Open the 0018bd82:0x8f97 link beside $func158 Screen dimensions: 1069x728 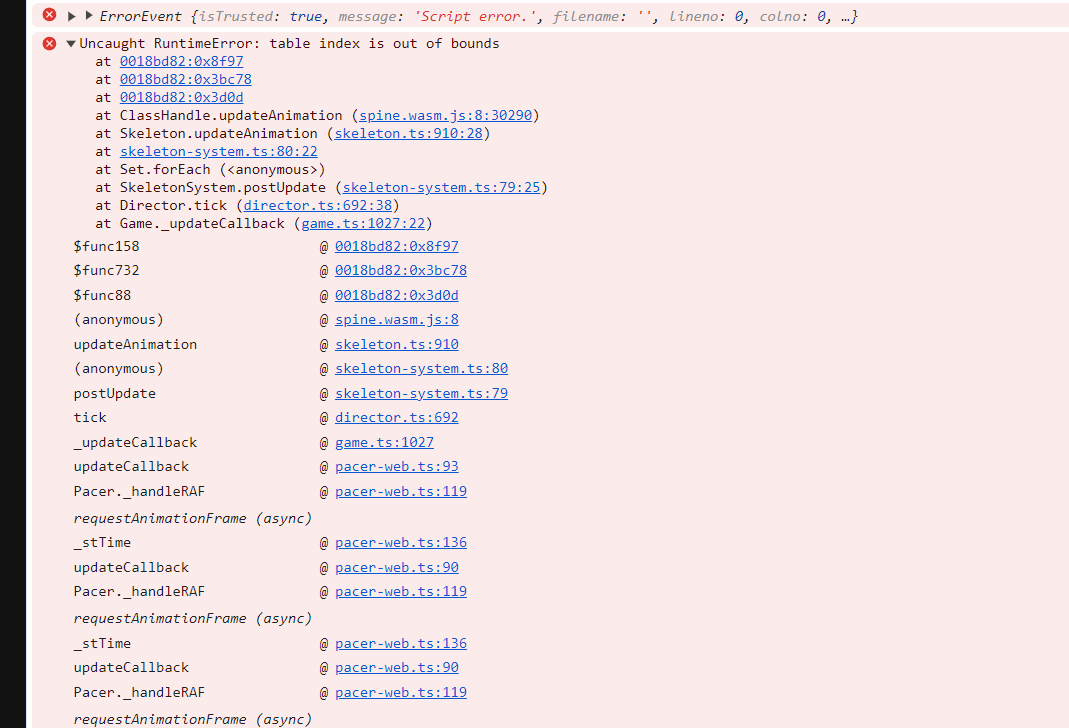397,246
